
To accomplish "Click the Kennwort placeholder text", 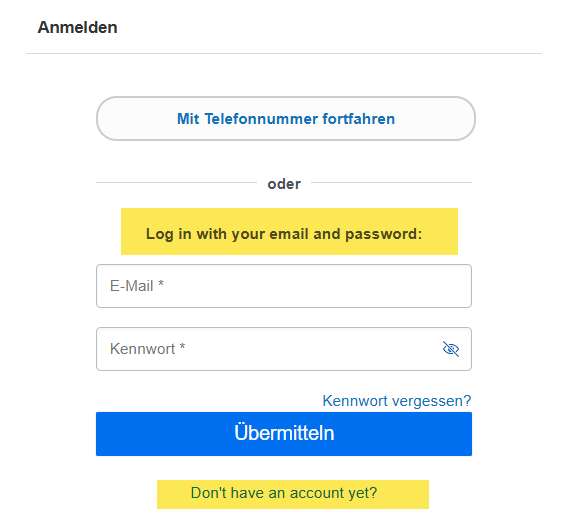I will (x=148, y=349).
